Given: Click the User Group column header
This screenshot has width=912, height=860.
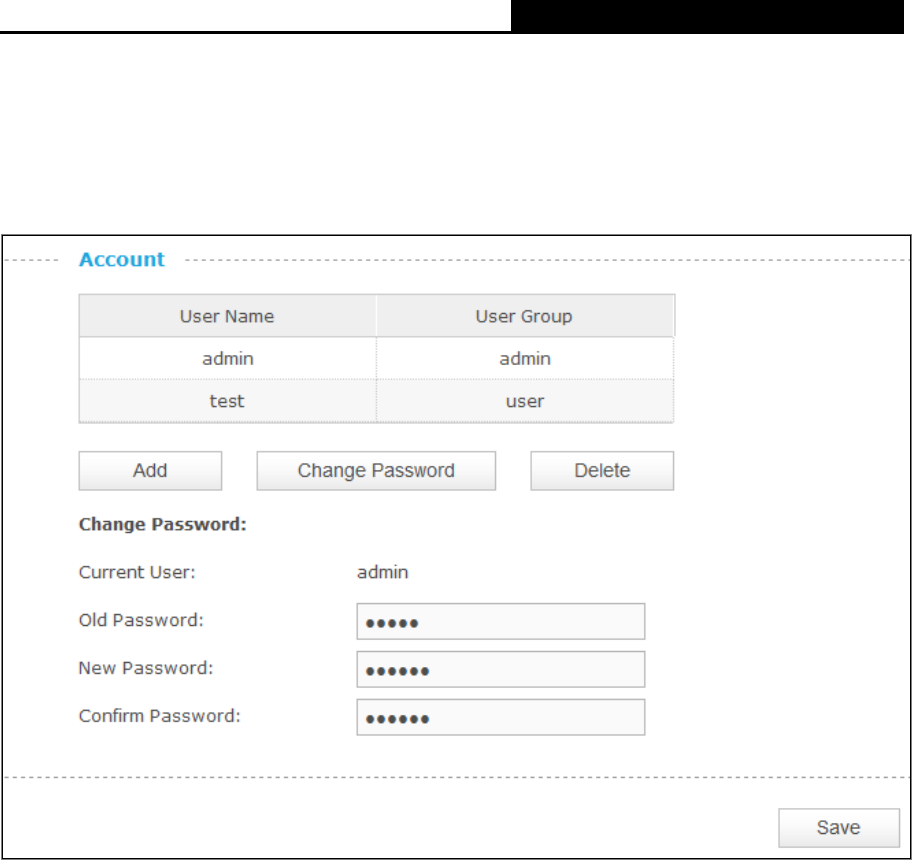Looking at the screenshot, I should click(x=525, y=316).
